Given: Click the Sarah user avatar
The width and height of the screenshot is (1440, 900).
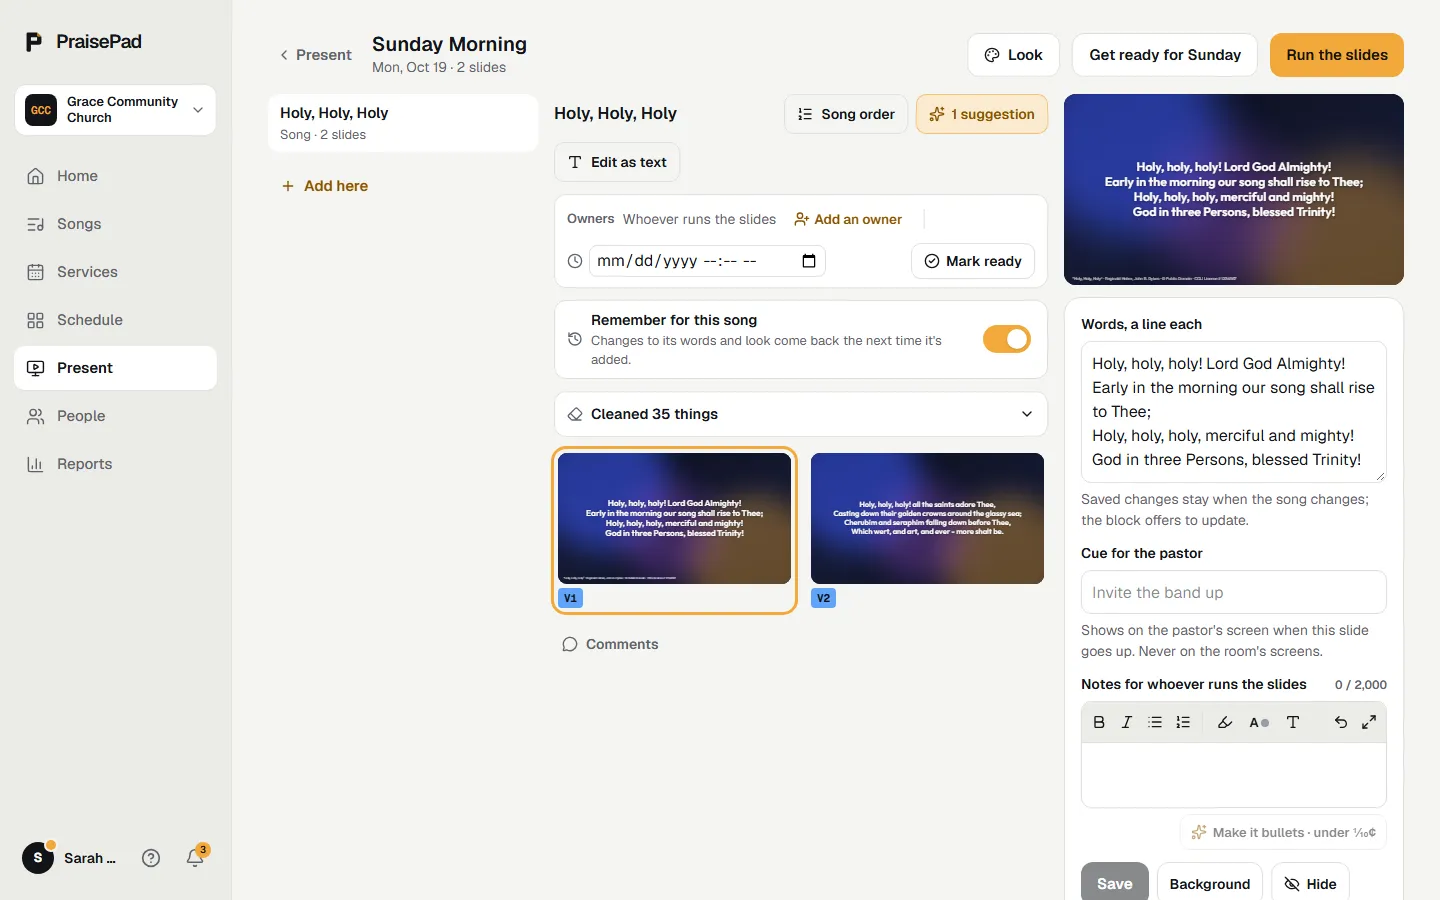Looking at the screenshot, I should pos(38,858).
